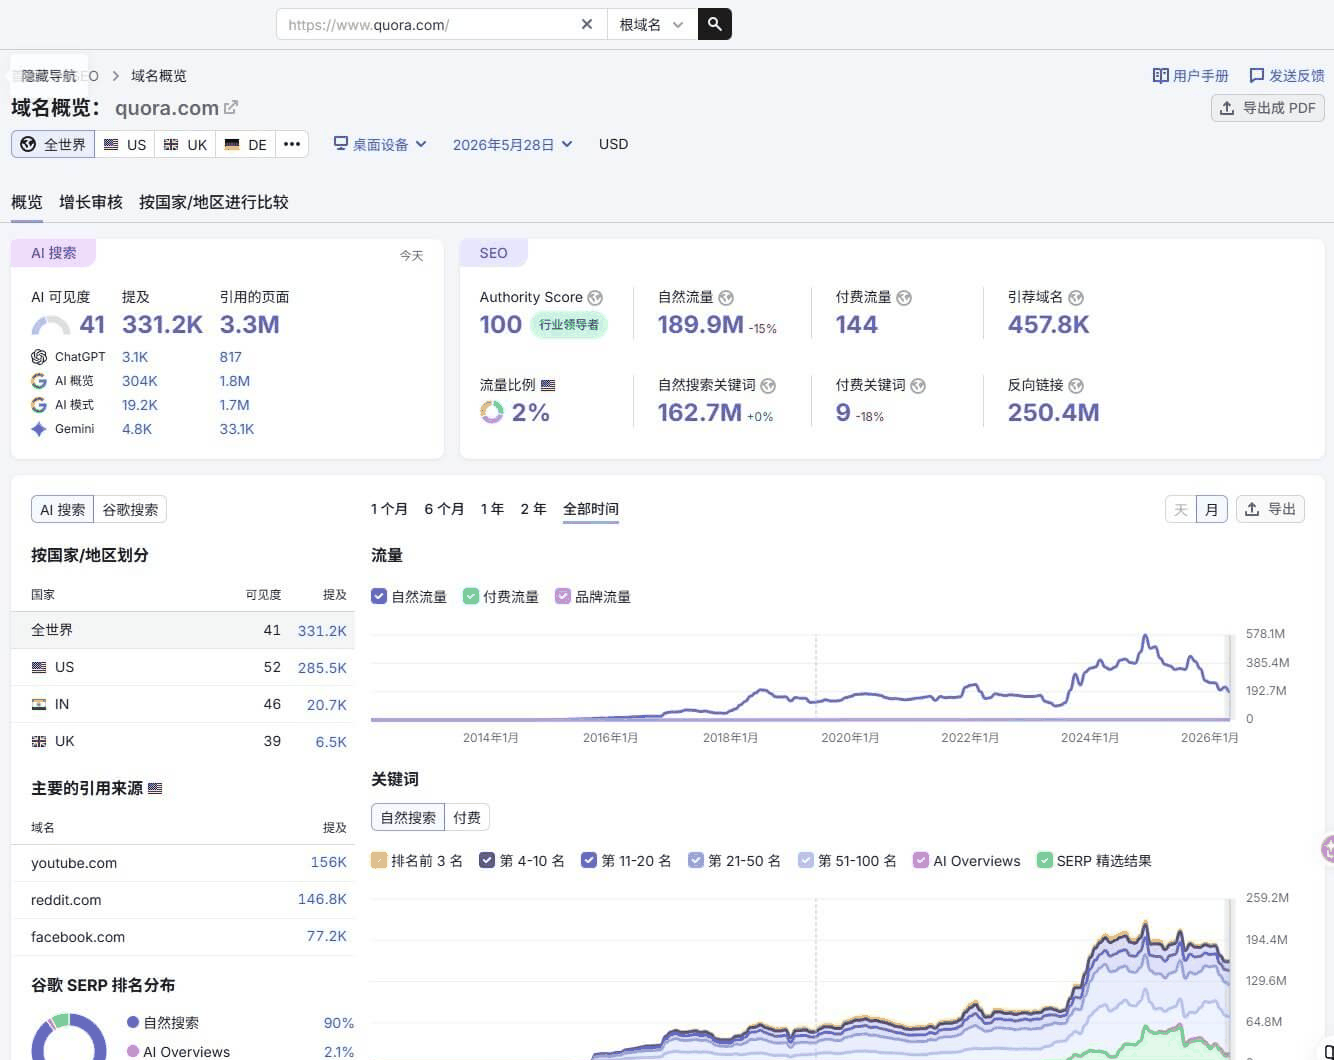
Task: Click the US flag next to 主要的引用来源
Action: 155,788
